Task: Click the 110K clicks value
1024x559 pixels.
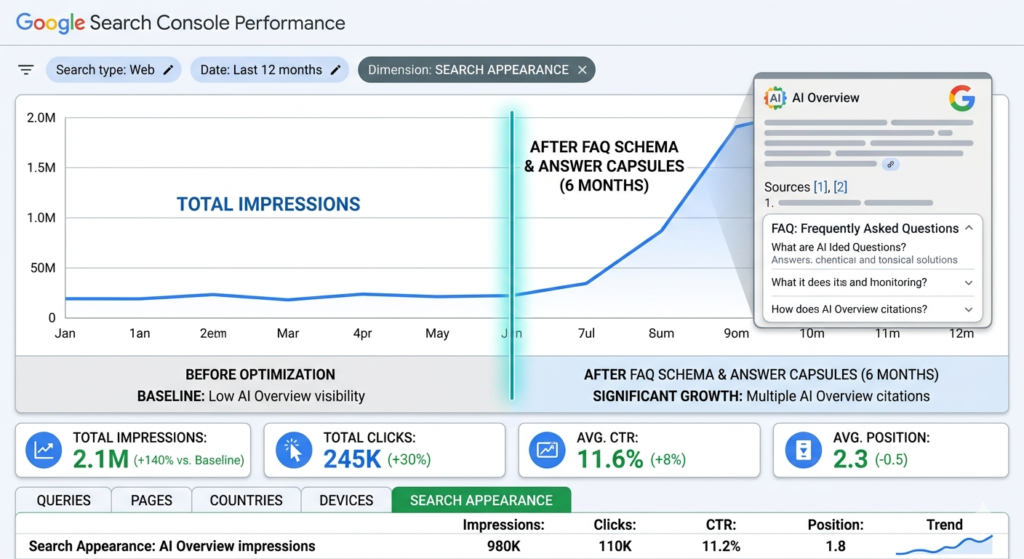Action: tap(615, 546)
